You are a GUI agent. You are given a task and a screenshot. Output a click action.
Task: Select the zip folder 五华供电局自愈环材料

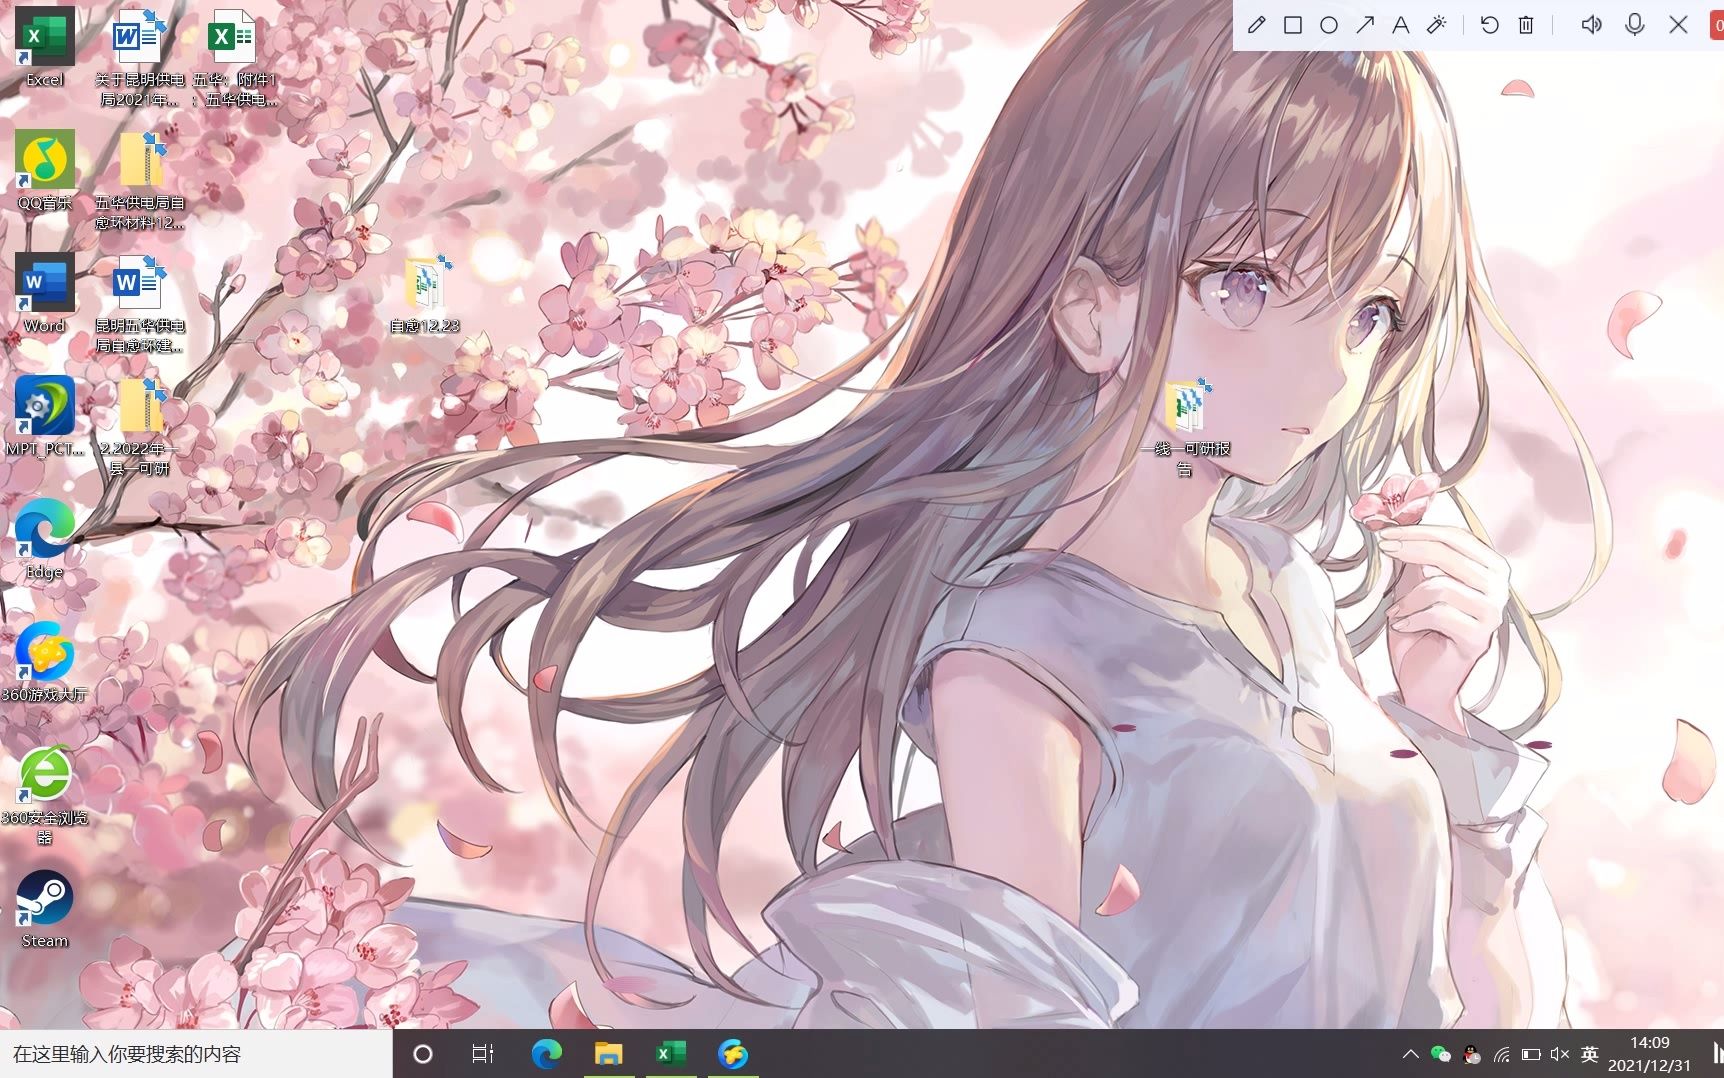(x=139, y=181)
